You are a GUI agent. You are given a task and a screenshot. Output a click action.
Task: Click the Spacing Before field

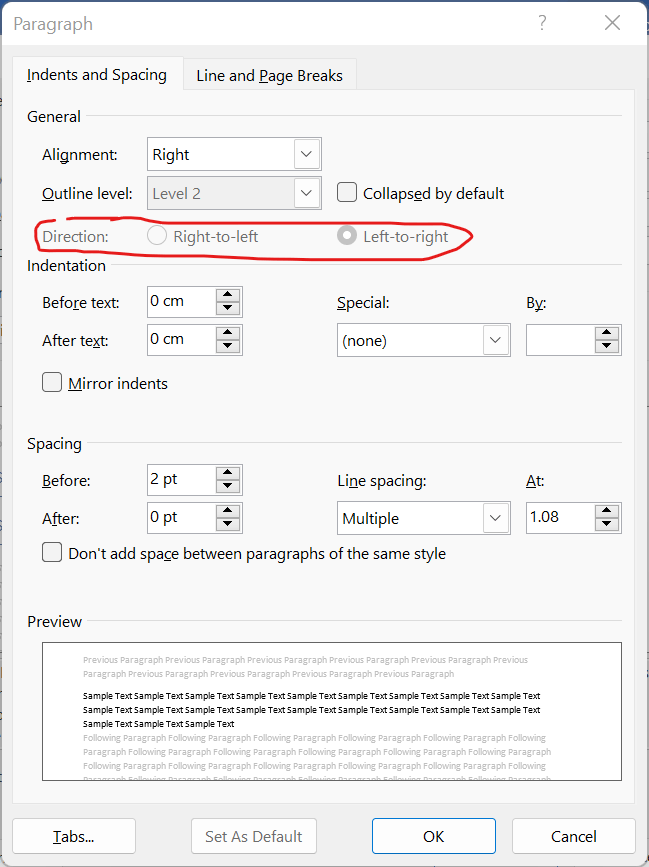point(181,480)
